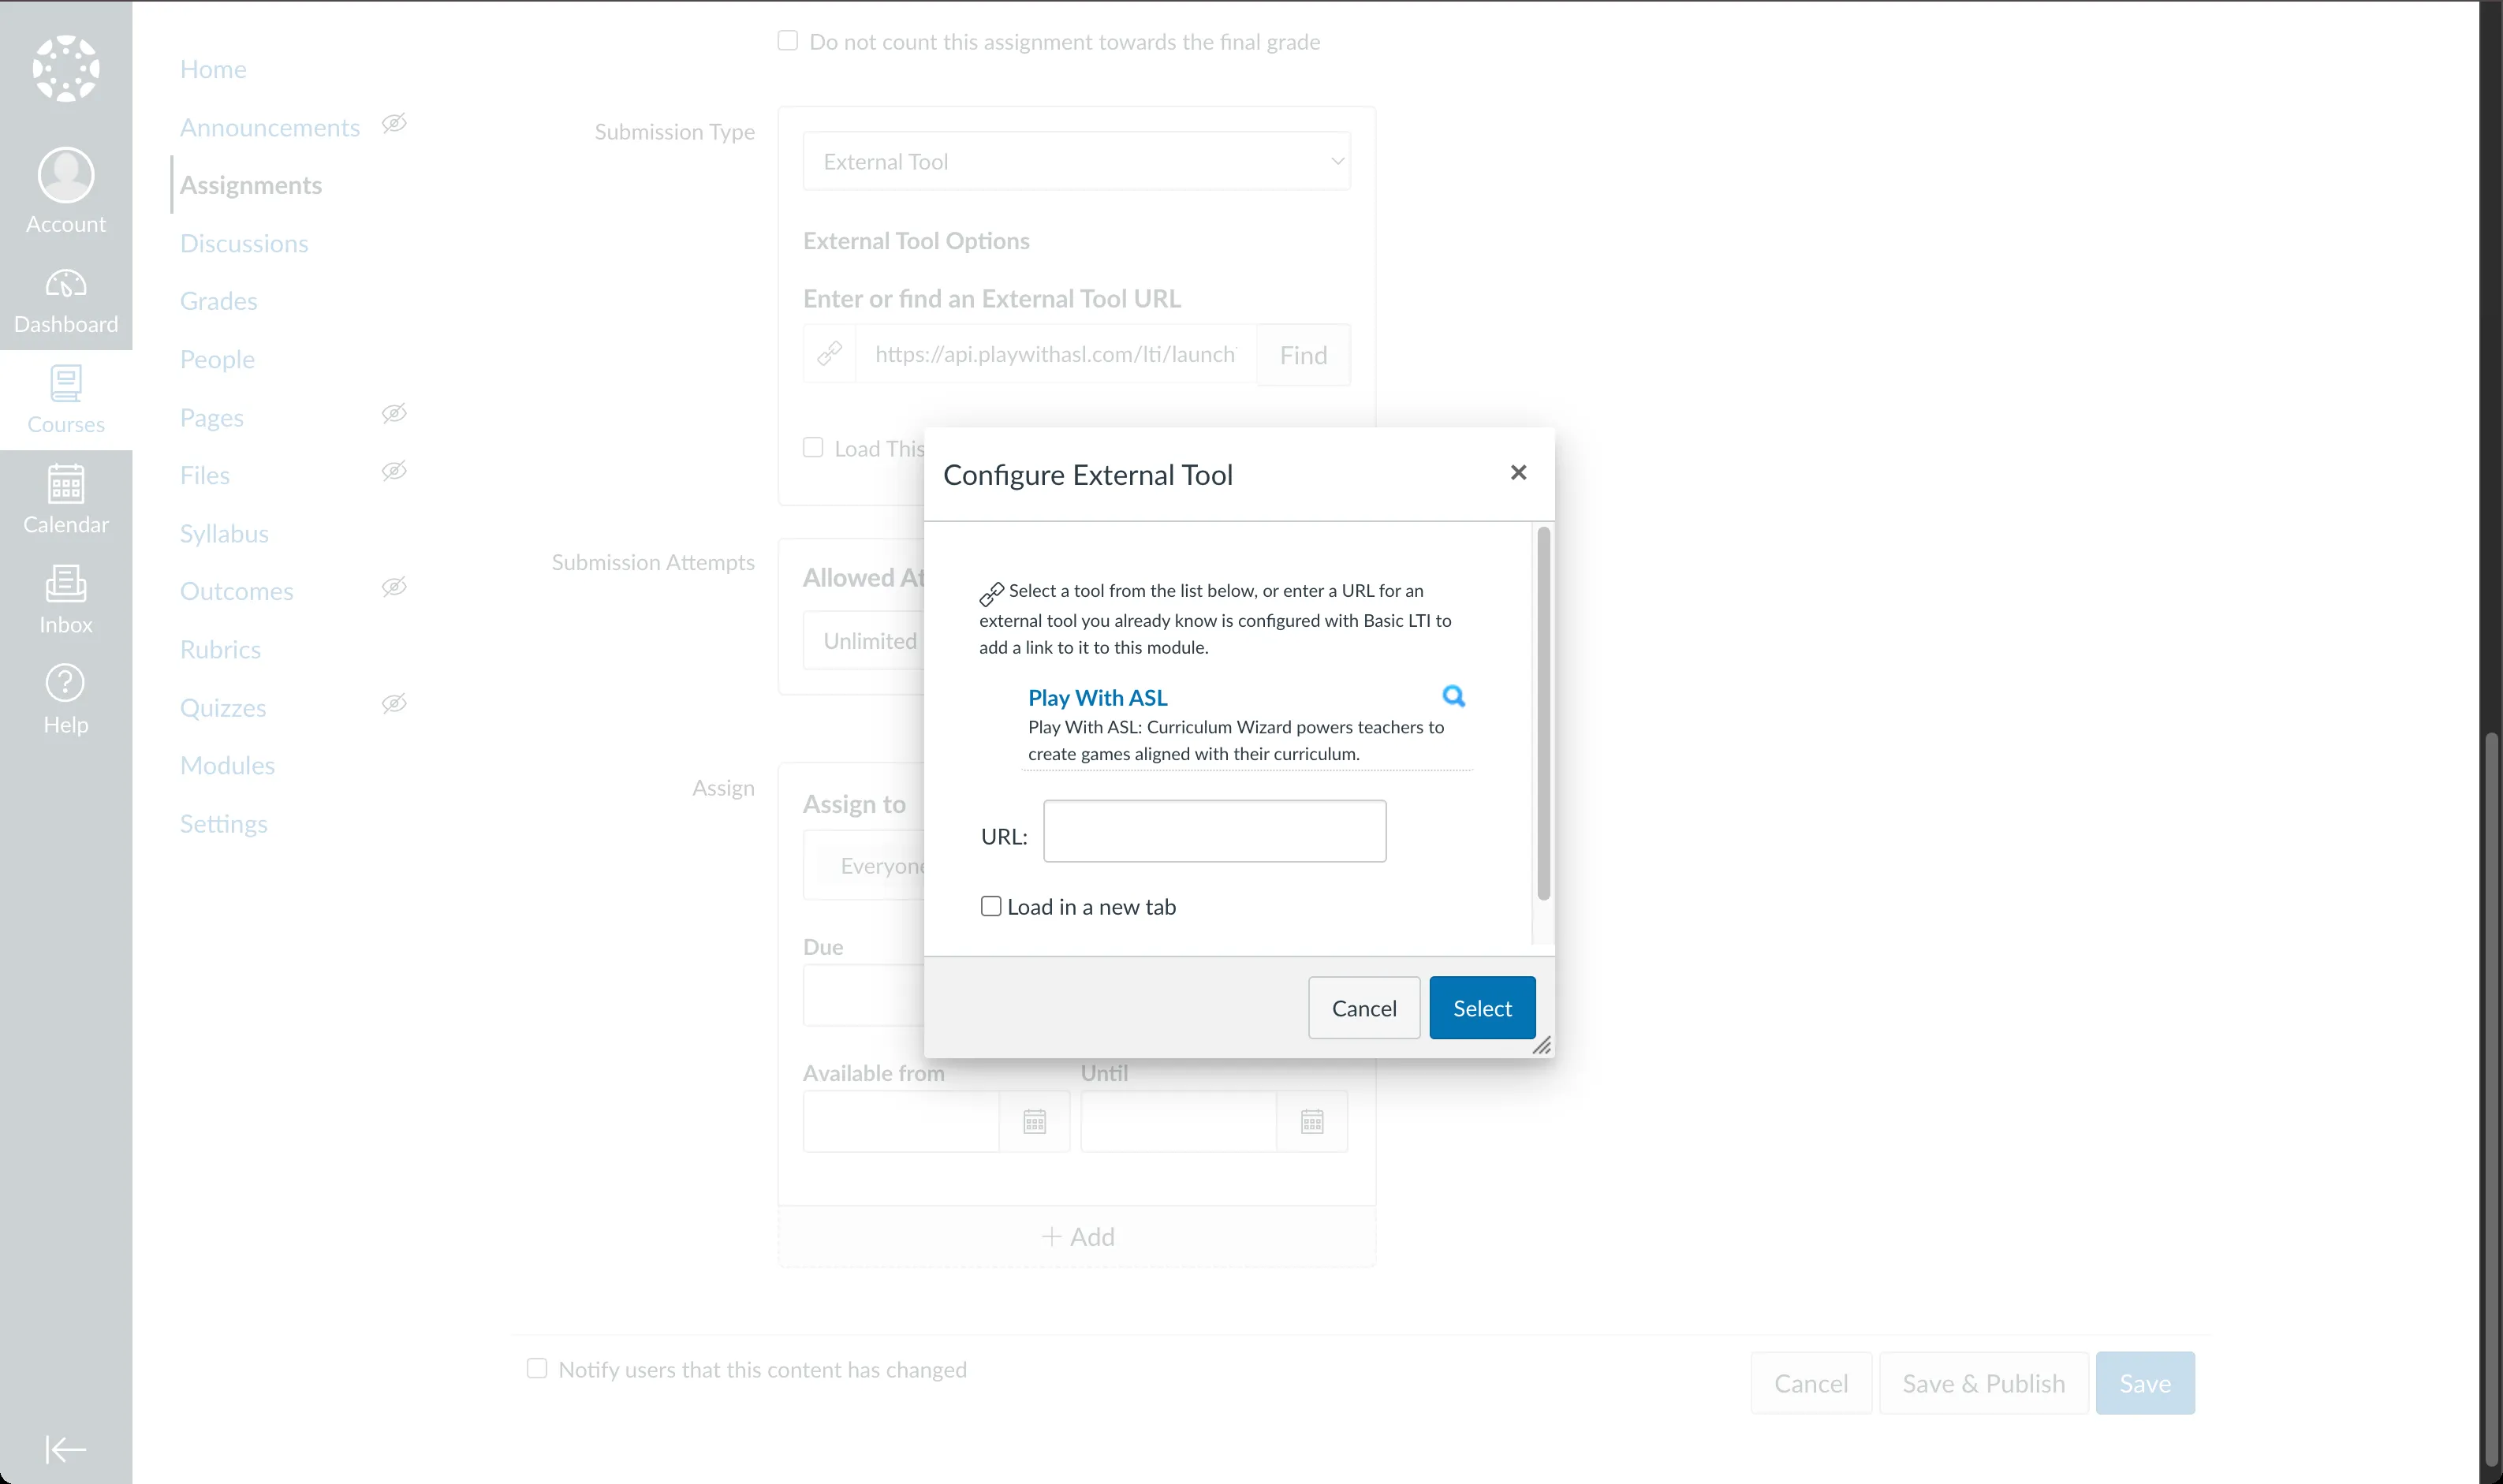Close the Configure External Tool dialog
This screenshot has height=1484, width=2503.
point(1518,472)
